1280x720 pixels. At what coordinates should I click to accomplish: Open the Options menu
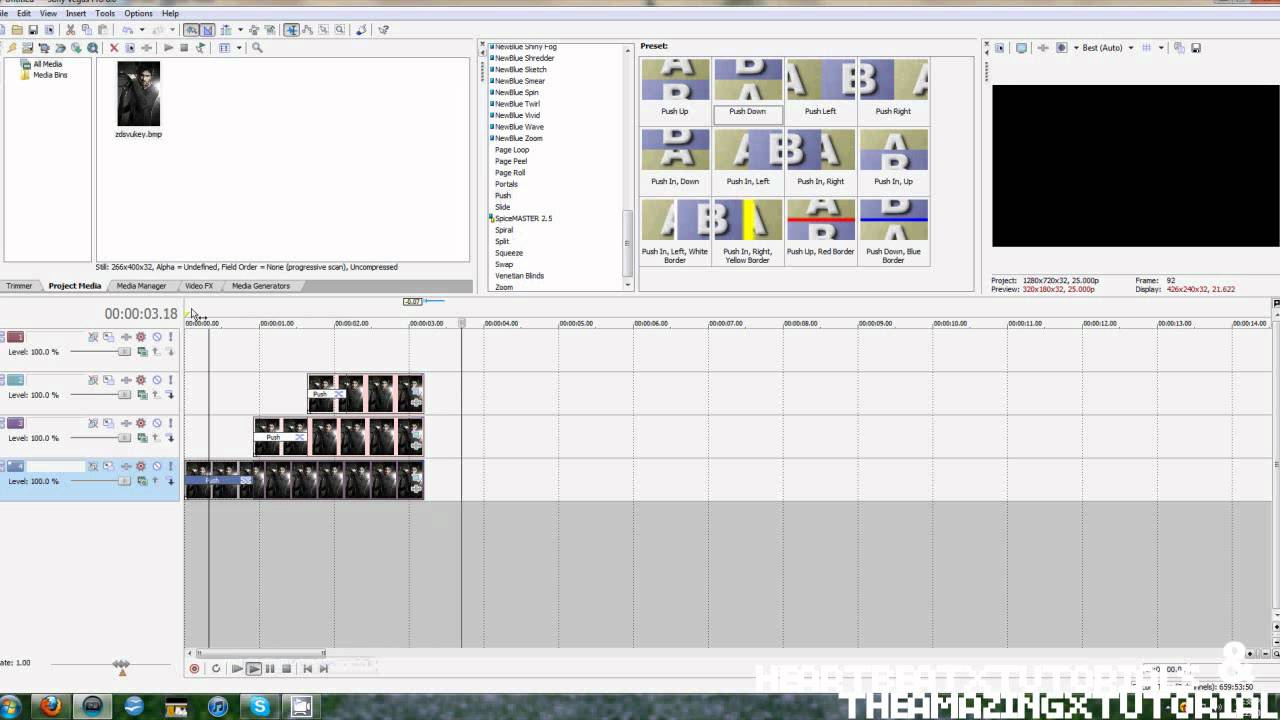point(138,13)
